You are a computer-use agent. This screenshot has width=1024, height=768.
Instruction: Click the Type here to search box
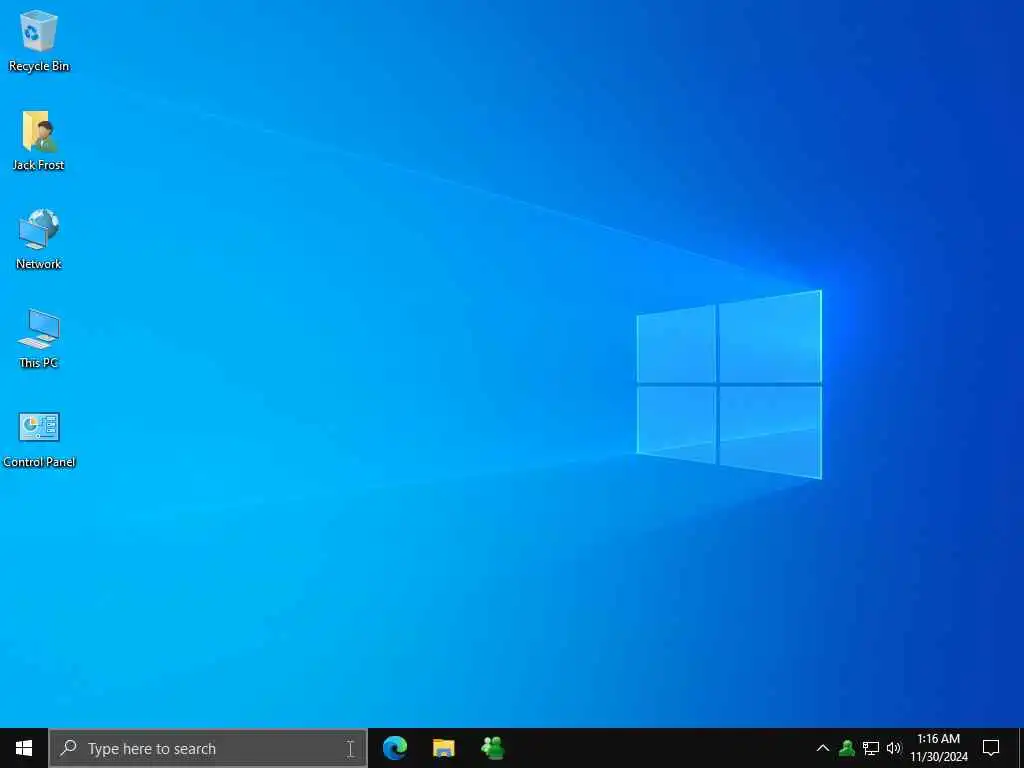pyautogui.click(x=208, y=748)
